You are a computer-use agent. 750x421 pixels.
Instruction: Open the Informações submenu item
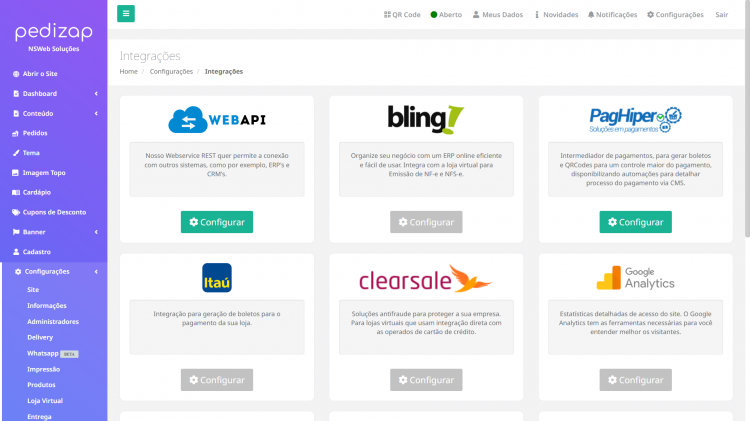(x=46, y=306)
